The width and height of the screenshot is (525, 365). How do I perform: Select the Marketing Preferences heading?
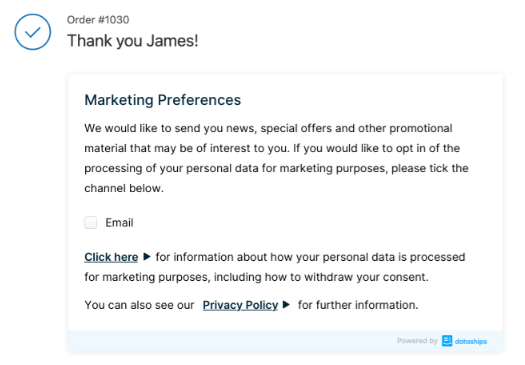[x=163, y=100]
